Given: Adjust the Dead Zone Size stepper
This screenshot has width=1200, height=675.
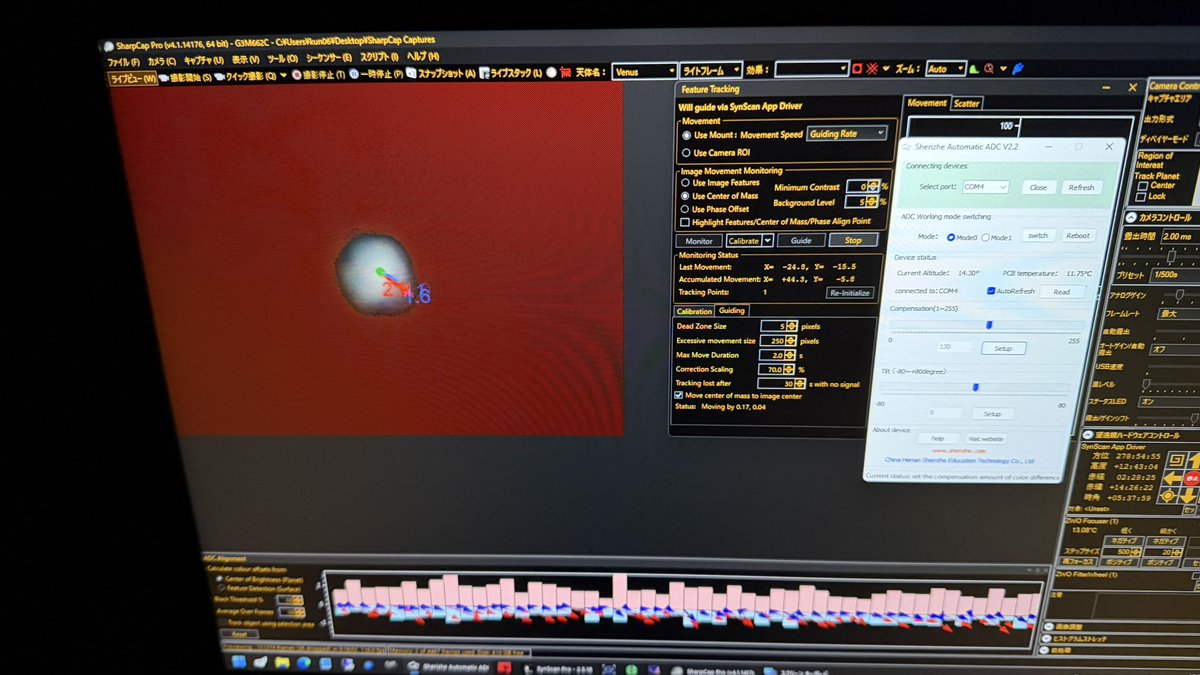Looking at the screenshot, I should tap(791, 326).
